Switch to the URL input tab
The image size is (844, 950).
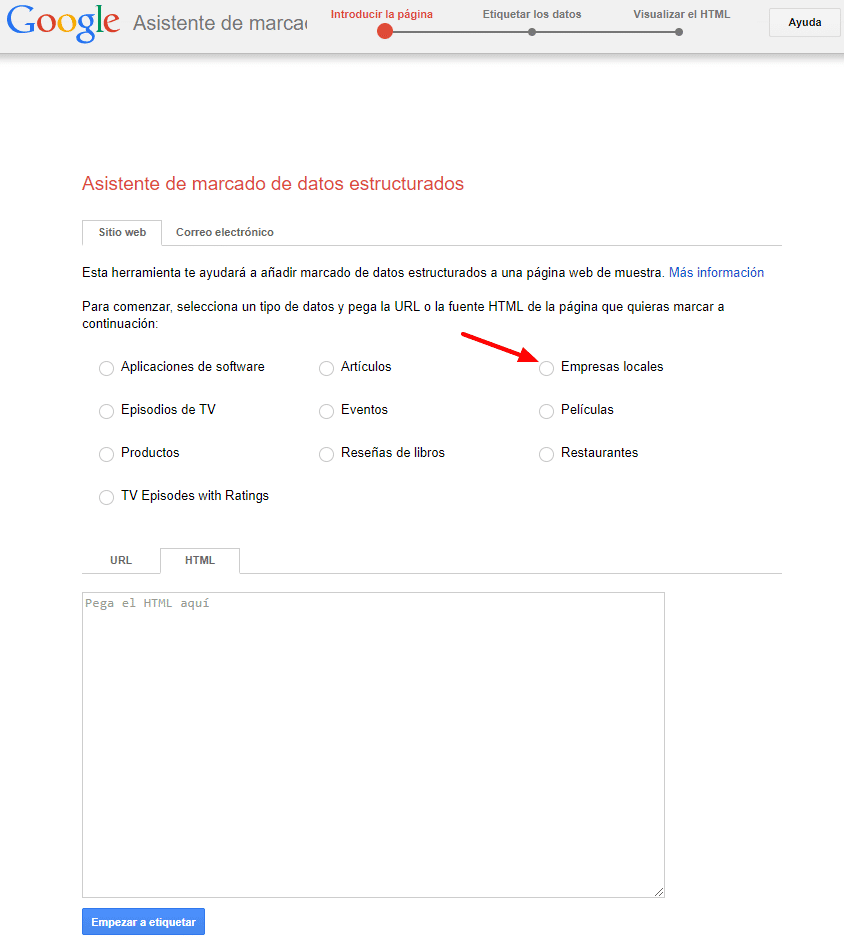(x=121, y=560)
